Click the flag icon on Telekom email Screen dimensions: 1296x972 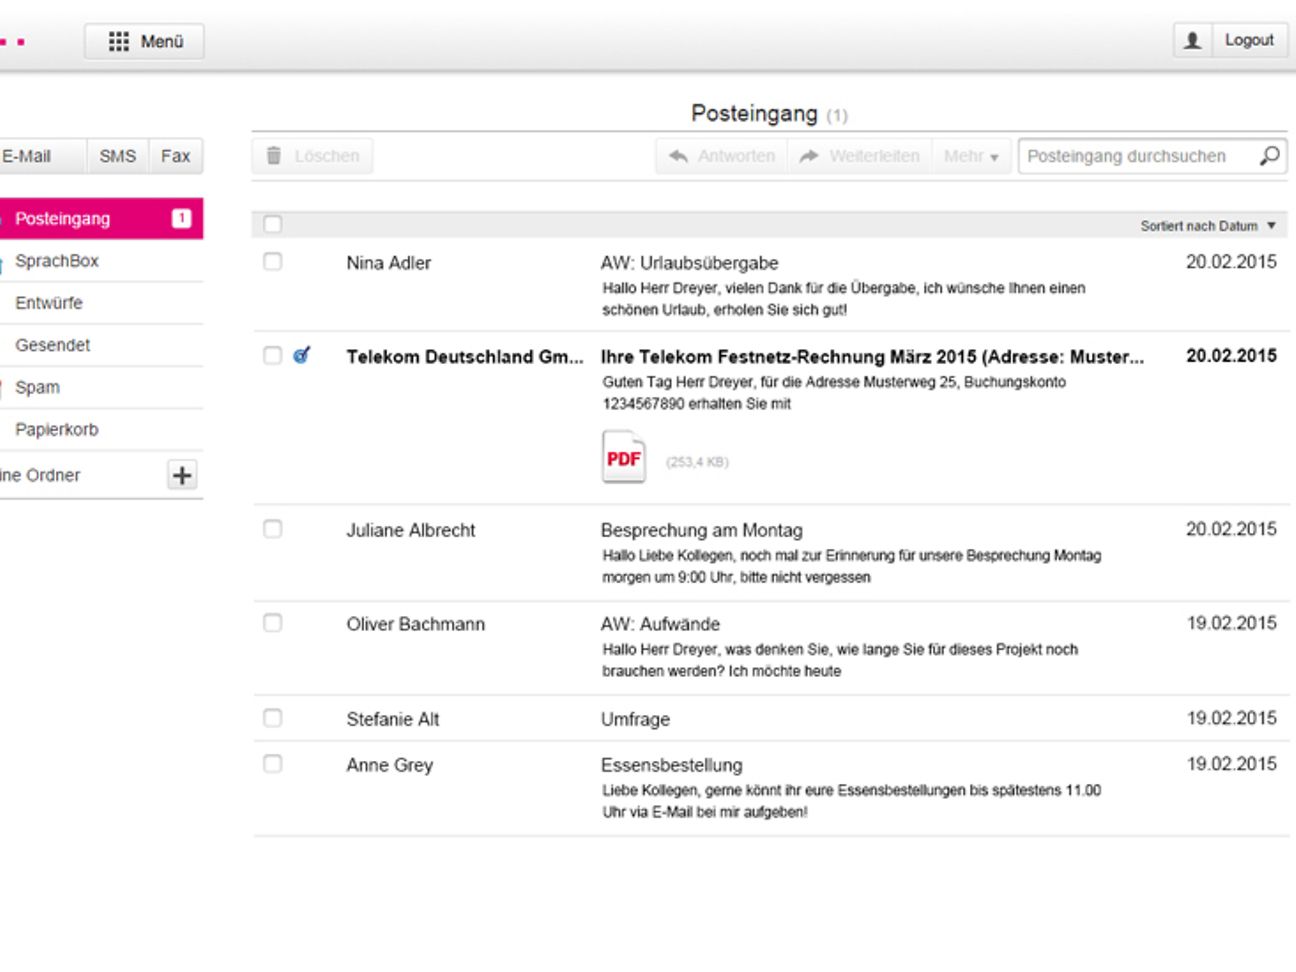point(302,355)
